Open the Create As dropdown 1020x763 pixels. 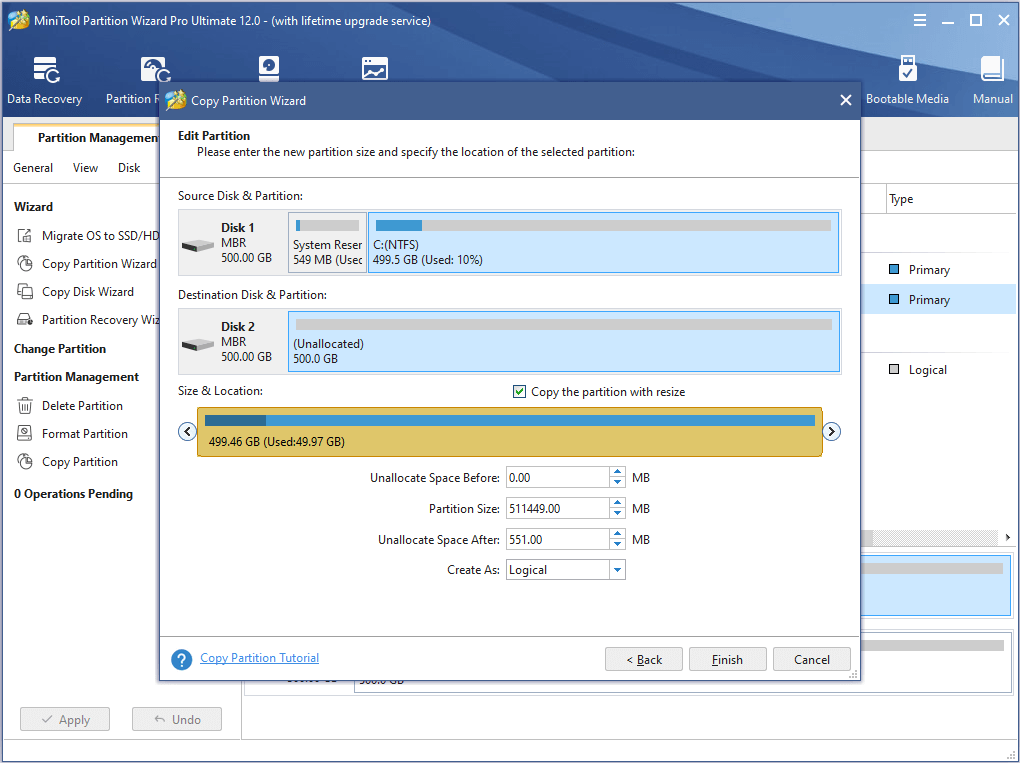[x=617, y=570]
